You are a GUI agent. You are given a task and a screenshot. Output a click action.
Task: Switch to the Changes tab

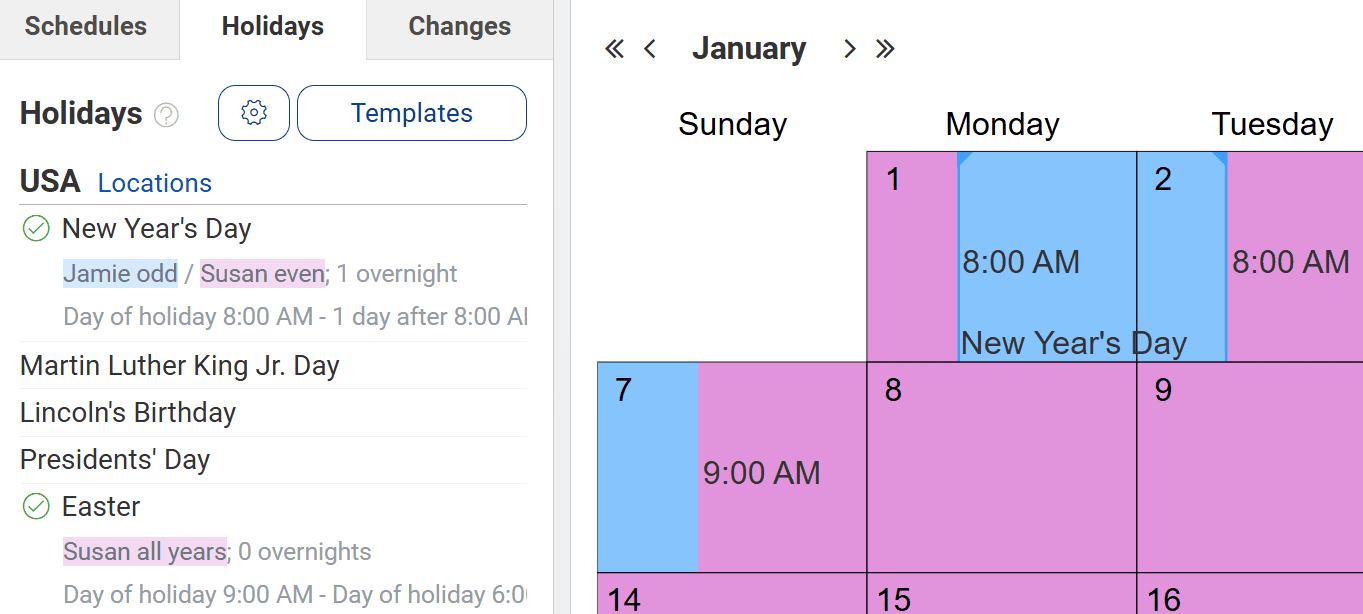coord(460,27)
